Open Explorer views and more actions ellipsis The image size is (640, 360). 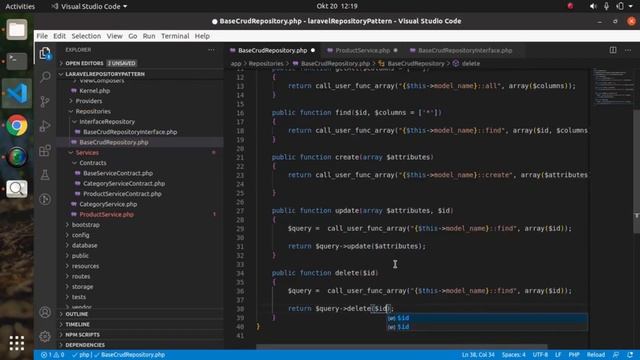pos(211,50)
